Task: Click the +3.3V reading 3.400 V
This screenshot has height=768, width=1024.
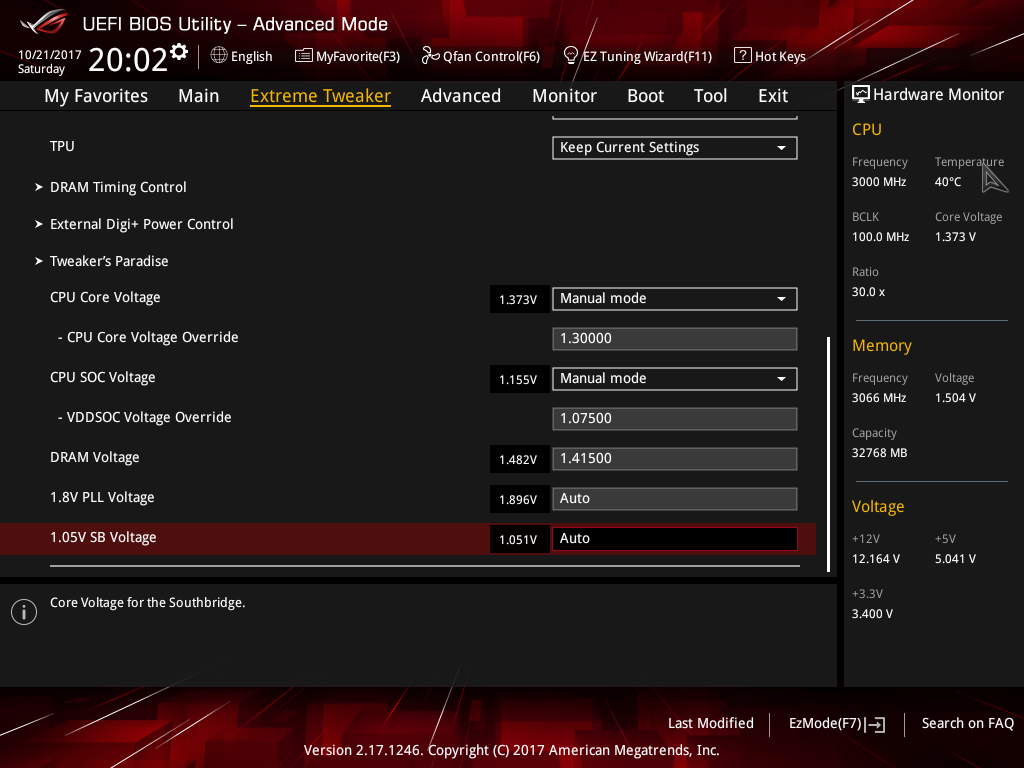Action: [x=872, y=614]
